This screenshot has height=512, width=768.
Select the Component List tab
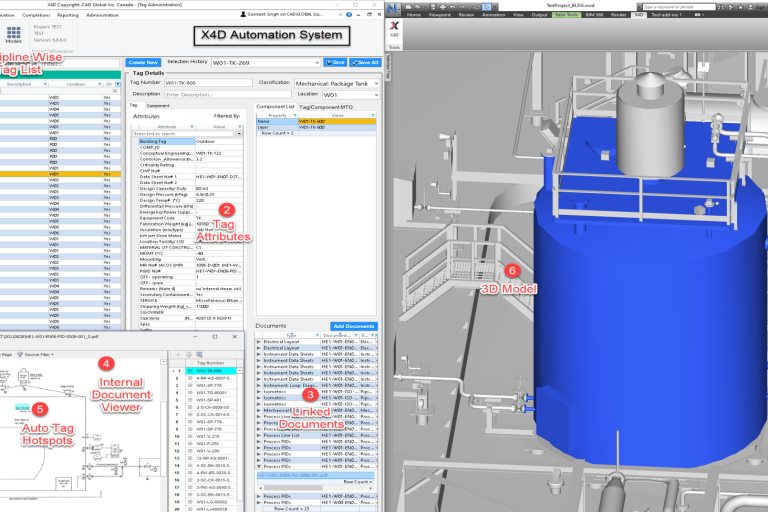click(275, 106)
